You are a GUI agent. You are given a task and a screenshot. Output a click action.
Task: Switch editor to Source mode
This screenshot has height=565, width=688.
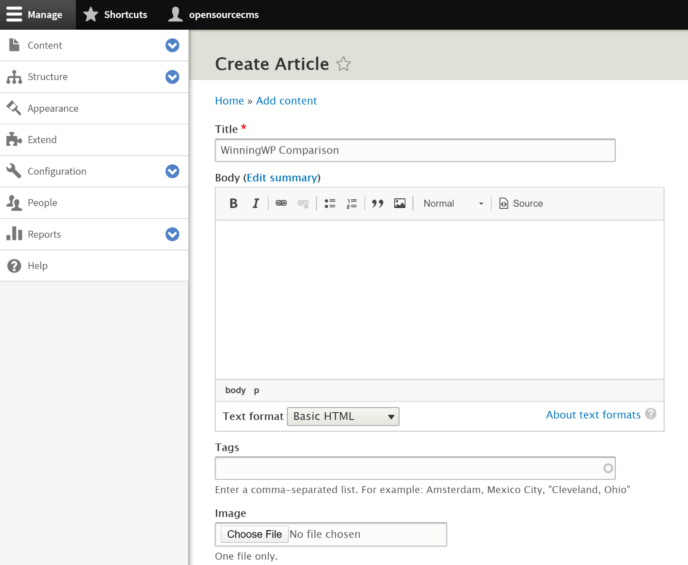[521, 203]
